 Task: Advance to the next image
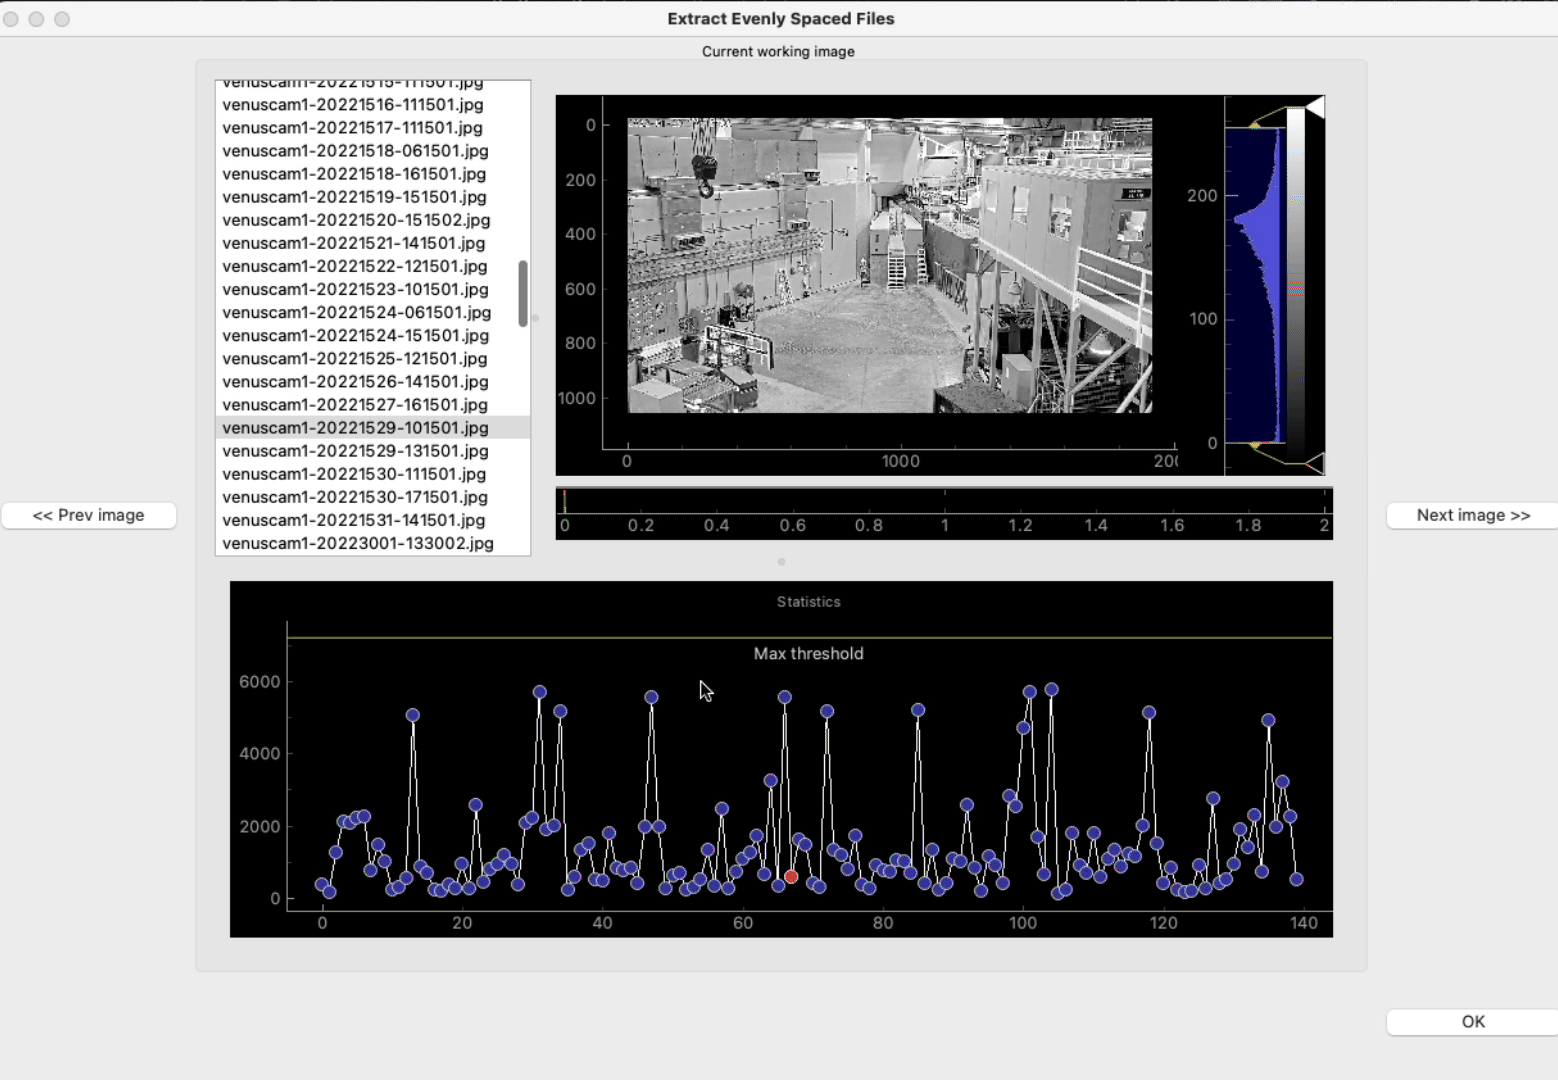[1472, 515]
